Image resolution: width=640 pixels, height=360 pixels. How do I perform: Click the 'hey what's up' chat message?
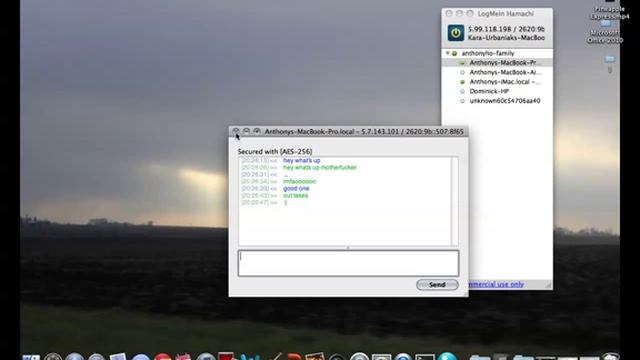(x=302, y=160)
